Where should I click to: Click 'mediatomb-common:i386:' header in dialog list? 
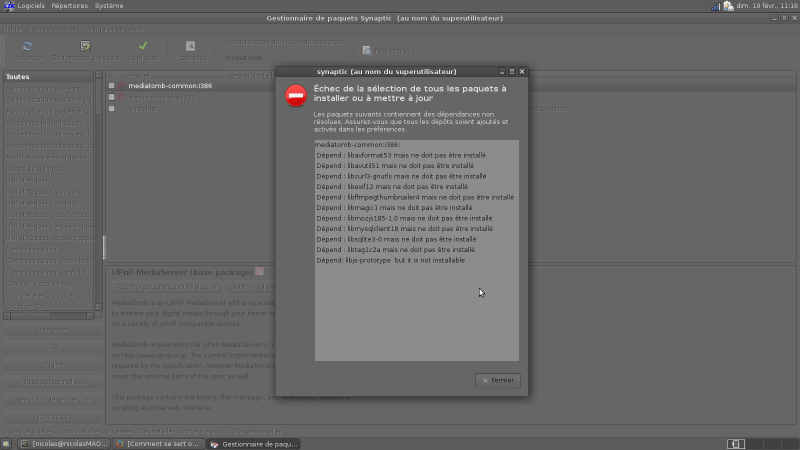click(358, 145)
